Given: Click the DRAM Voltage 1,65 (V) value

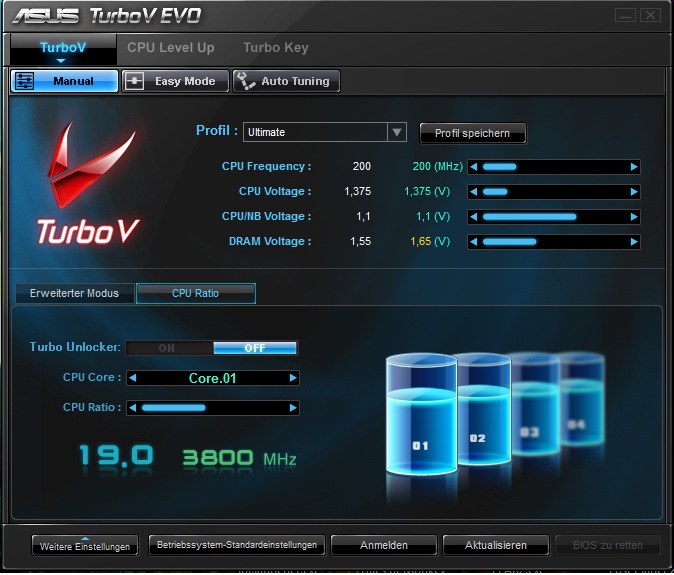Looking at the screenshot, I should pos(430,242).
